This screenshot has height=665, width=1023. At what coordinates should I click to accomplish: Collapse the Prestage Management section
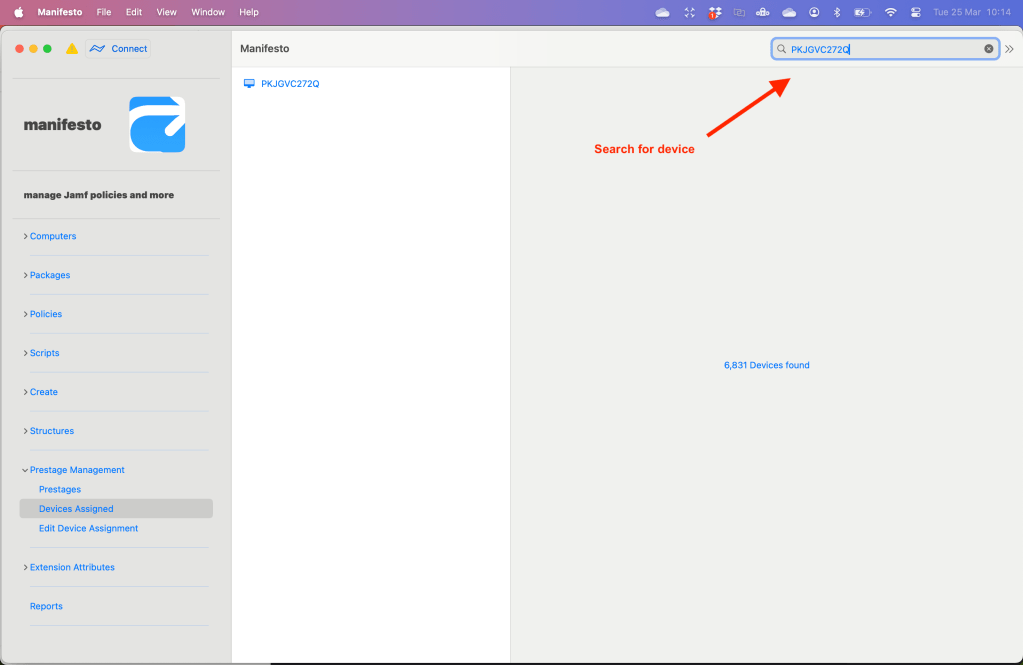click(77, 470)
